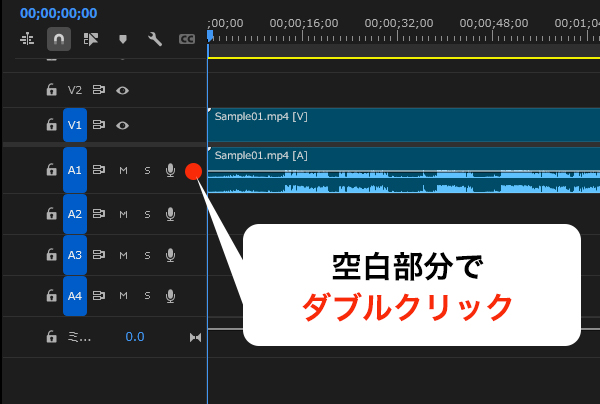Toggle sync lock for V2
The width and height of the screenshot is (600, 404).
(x=99, y=90)
